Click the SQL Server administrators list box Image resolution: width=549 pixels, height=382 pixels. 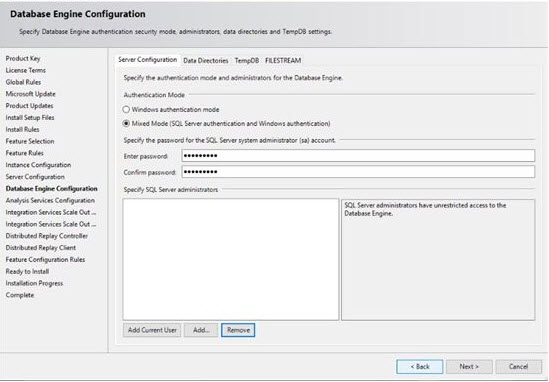click(x=231, y=259)
